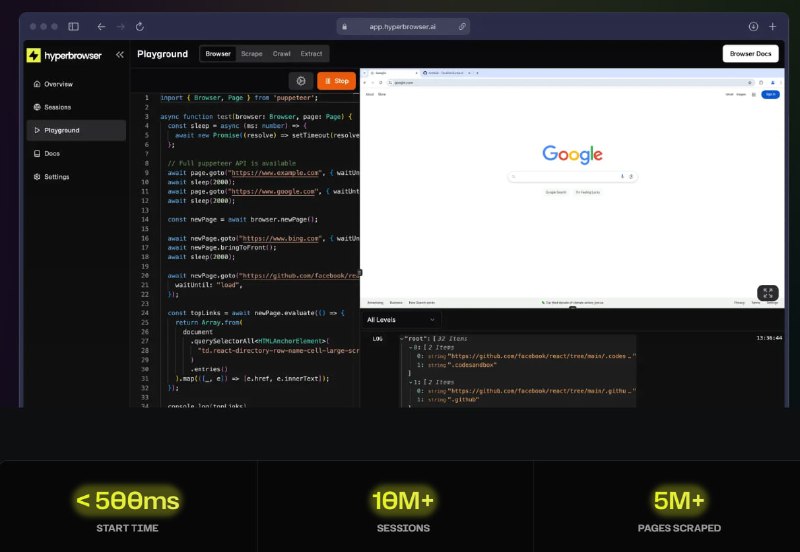Collapse the "root" JSON node
The width and height of the screenshot is (800, 552).
click(x=402, y=339)
